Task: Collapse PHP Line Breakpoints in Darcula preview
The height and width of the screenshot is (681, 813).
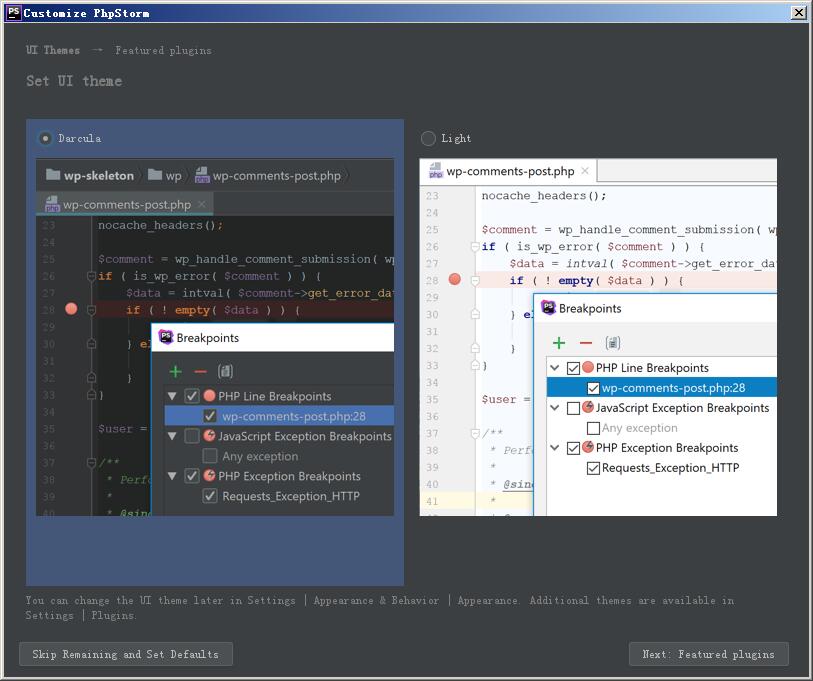Action: [173, 396]
